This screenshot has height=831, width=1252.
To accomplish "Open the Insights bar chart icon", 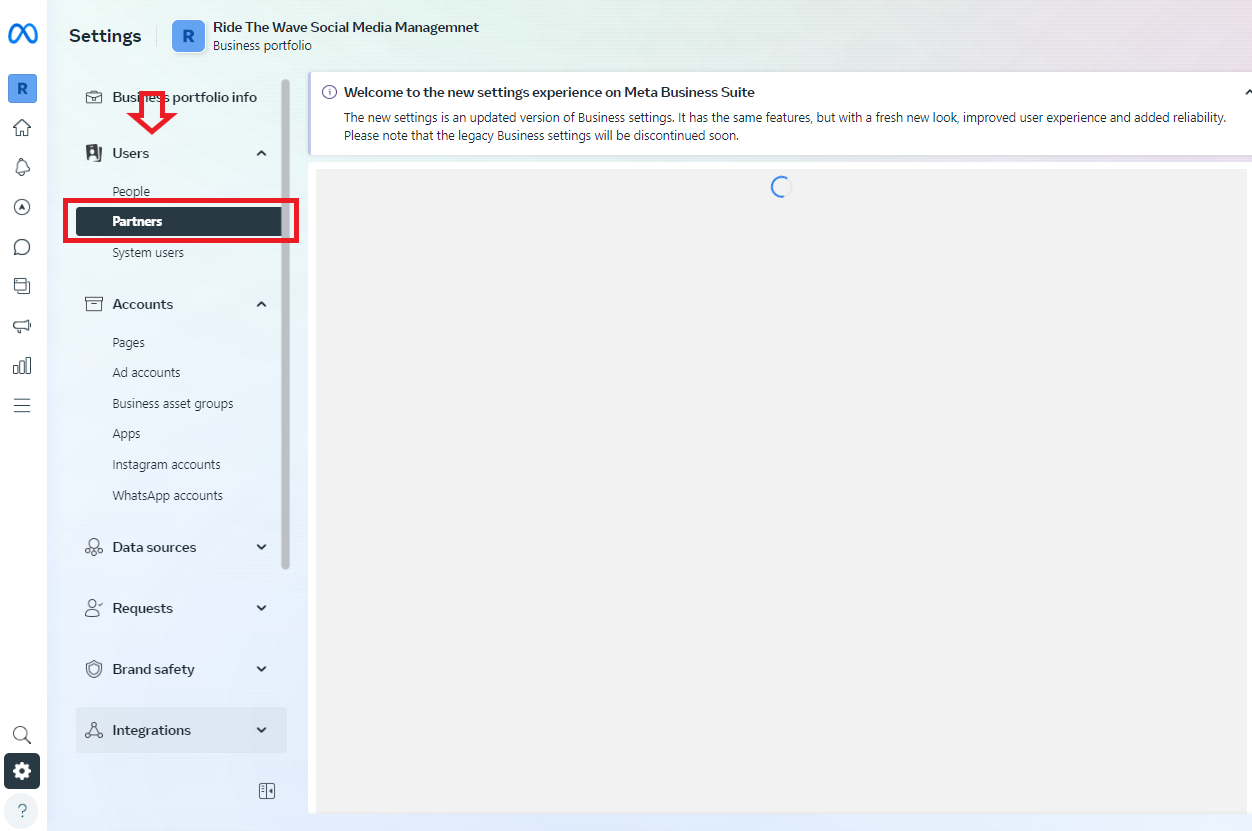I will pos(22,365).
